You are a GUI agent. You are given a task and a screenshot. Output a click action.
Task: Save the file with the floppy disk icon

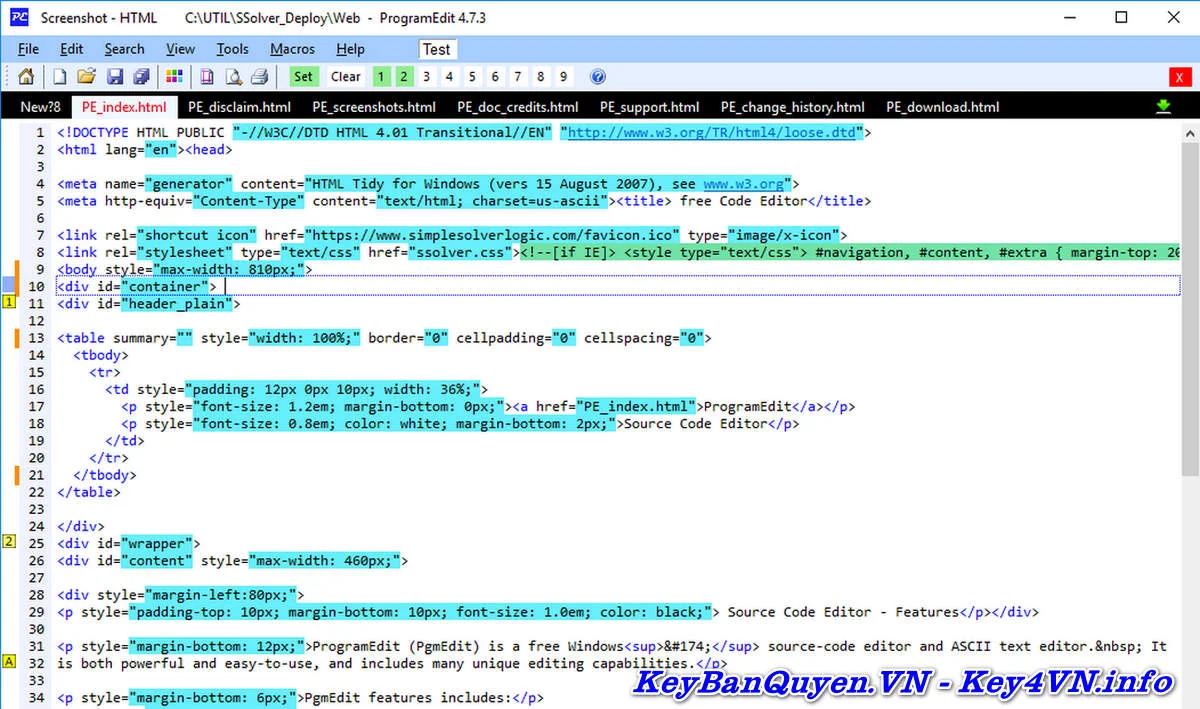(115, 77)
